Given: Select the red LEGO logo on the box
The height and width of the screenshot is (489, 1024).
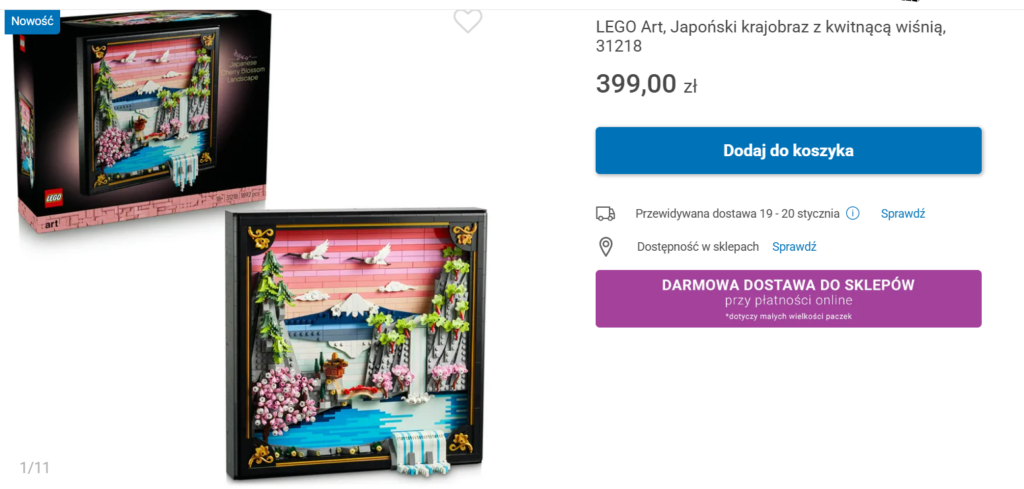Looking at the screenshot, I should 54,200.
